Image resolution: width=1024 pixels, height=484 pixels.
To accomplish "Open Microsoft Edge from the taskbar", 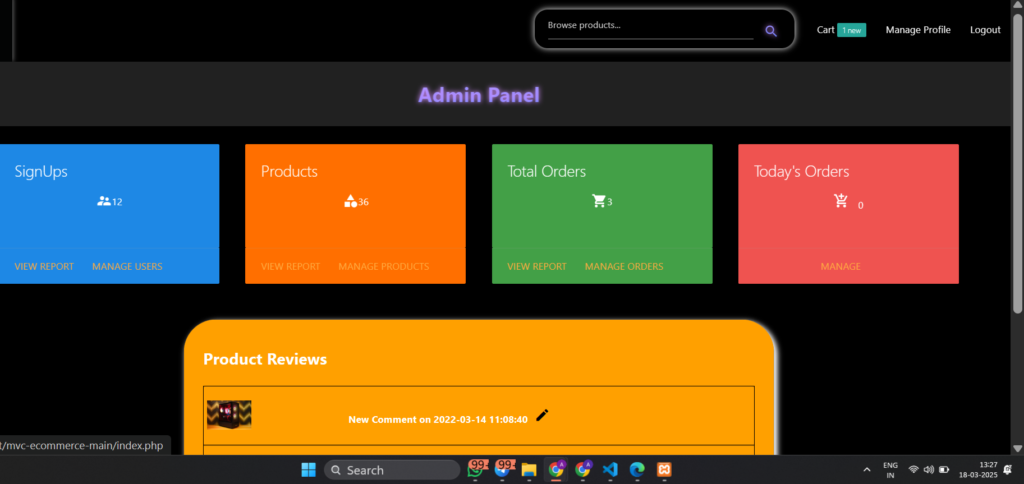I will pos(637,470).
